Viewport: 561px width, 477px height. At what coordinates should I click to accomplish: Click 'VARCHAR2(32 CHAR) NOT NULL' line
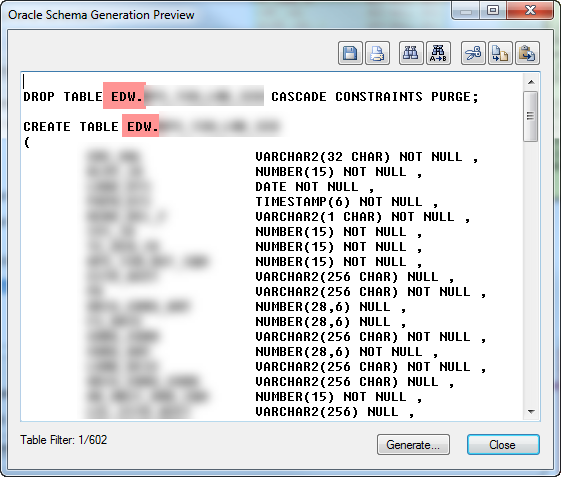pos(366,157)
